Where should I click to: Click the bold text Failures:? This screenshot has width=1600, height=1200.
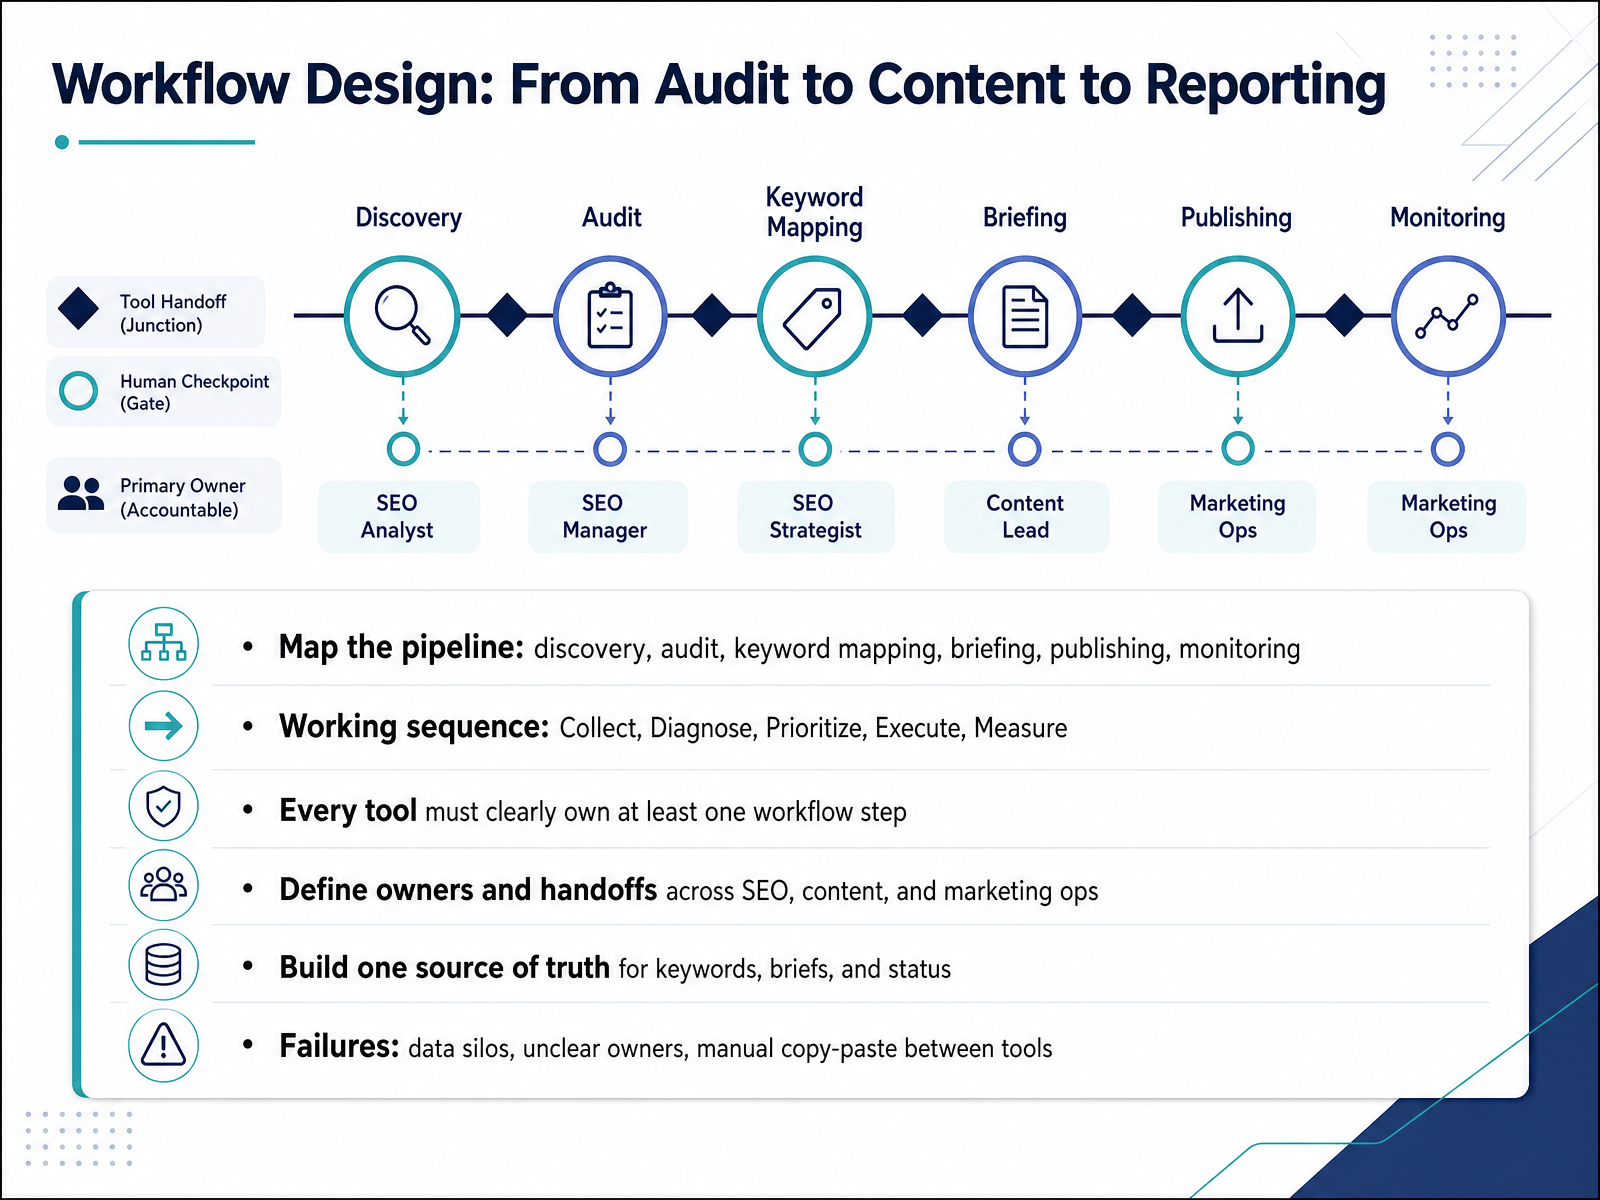click(x=339, y=1046)
